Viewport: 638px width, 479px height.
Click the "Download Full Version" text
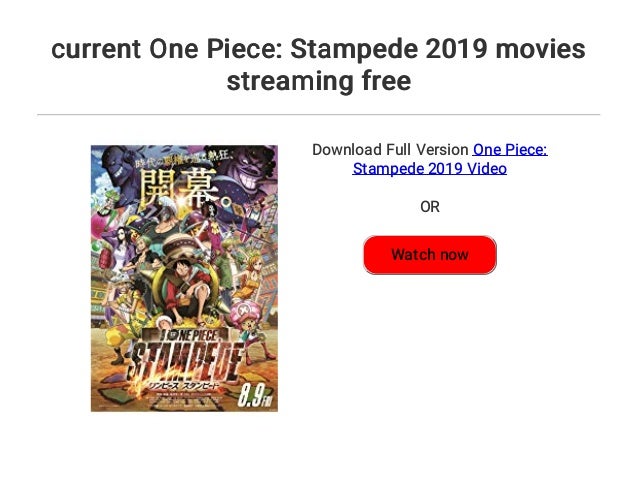pos(390,150)
